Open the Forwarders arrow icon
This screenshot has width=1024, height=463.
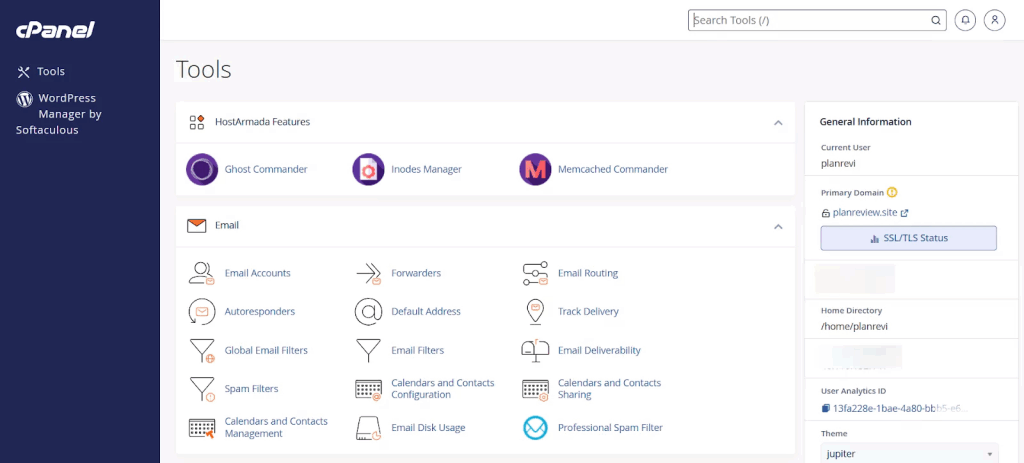point(369,273)
